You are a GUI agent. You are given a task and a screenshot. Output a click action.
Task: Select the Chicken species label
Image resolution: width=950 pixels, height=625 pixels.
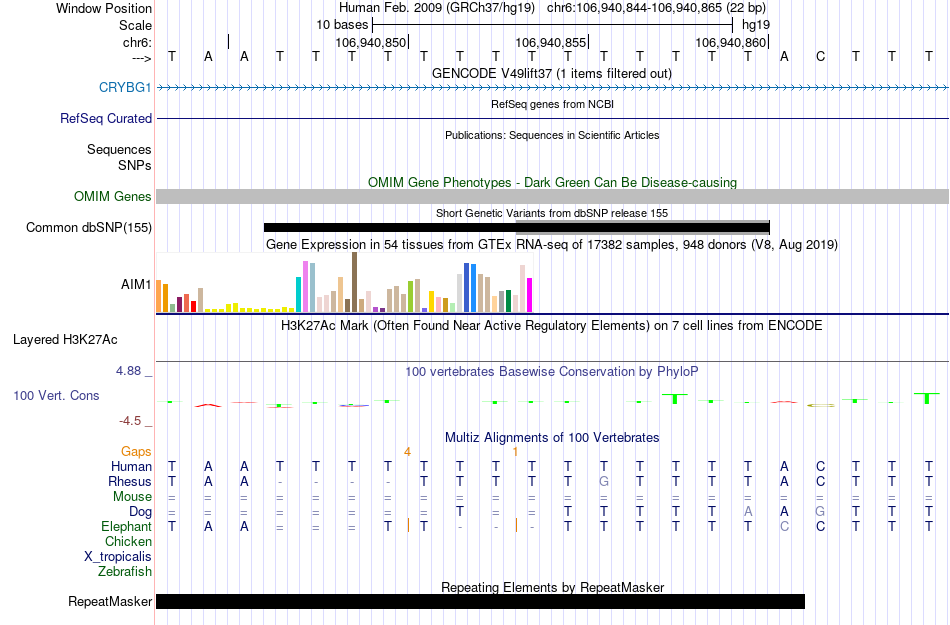pos(128,541)
